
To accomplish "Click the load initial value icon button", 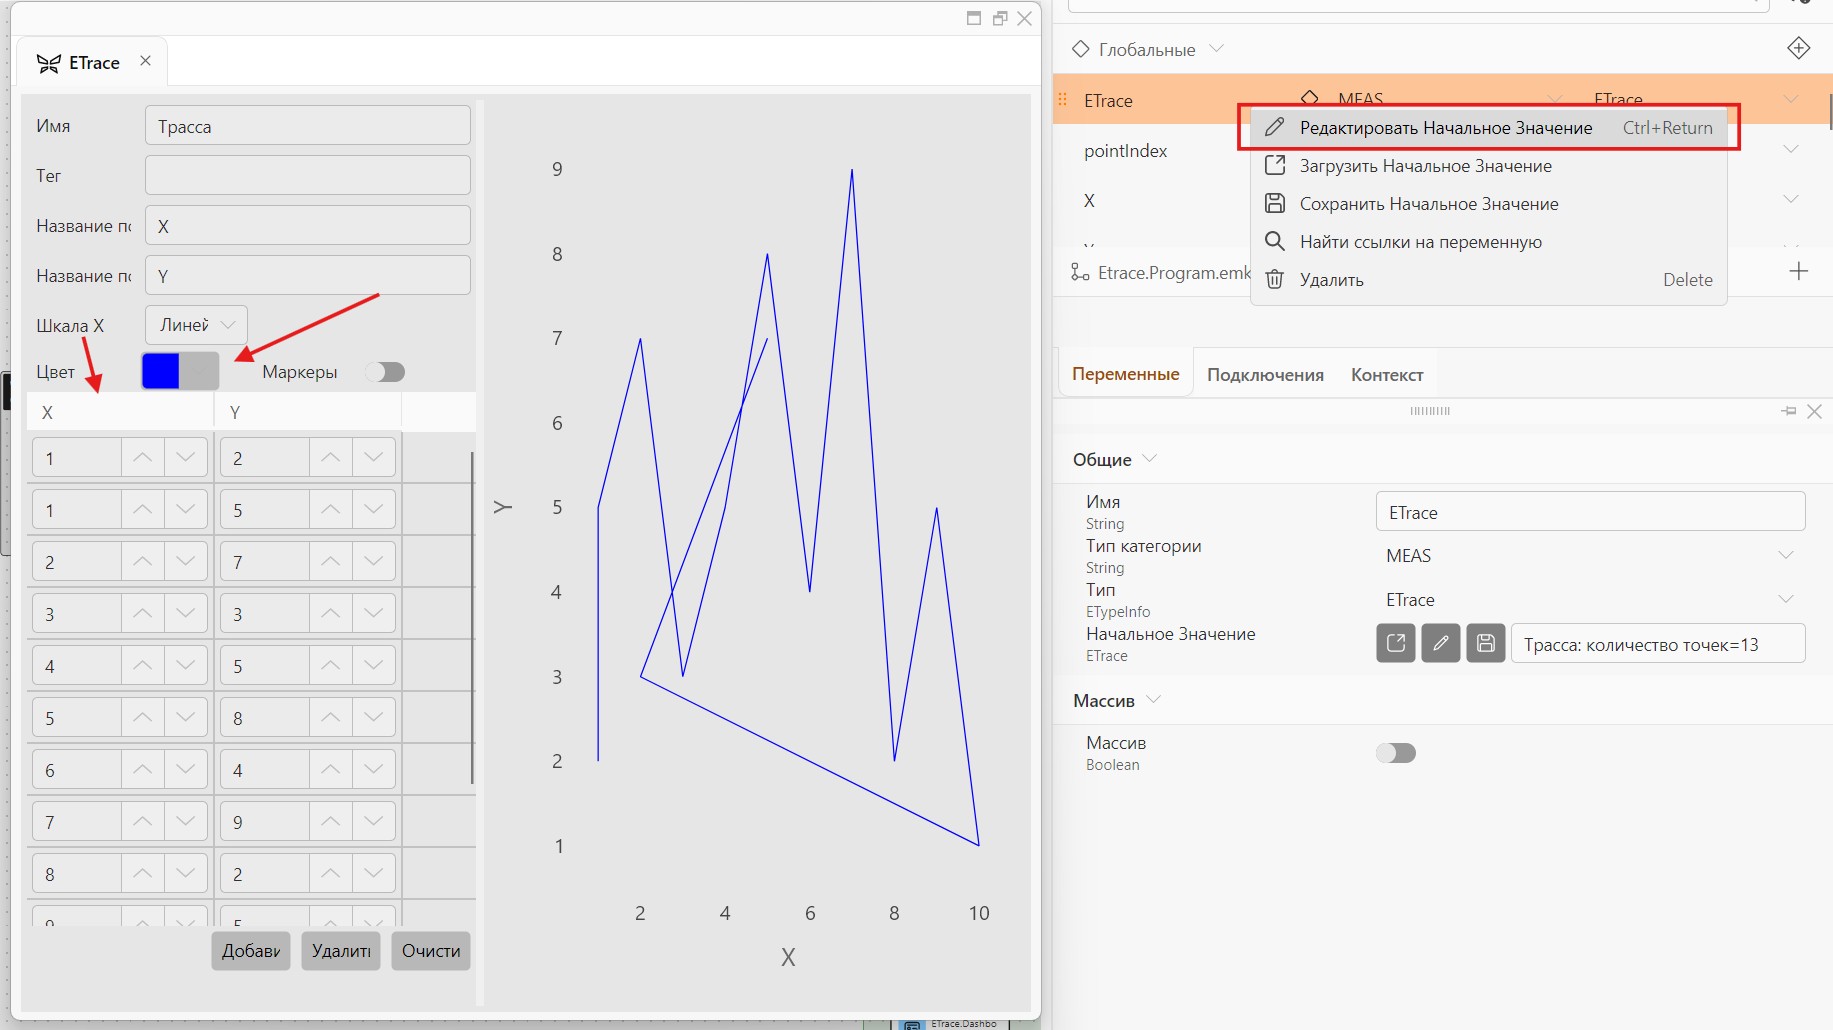I will pos(1396,643).
